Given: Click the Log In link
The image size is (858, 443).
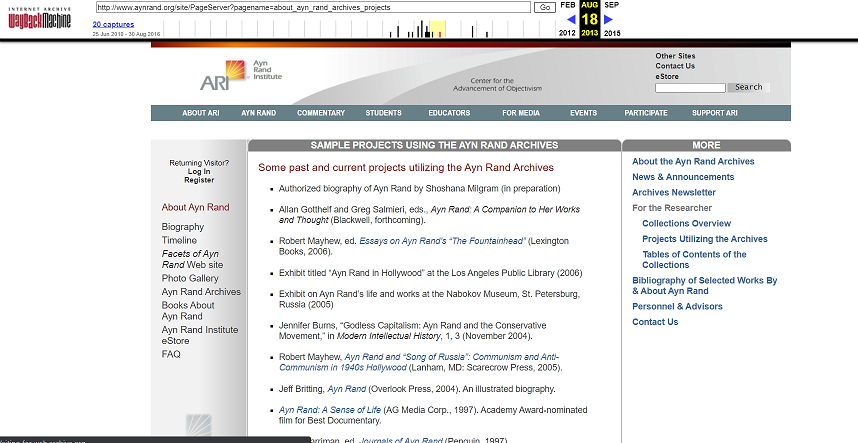Looking at the screenshot, I should click(x=199, y=171).
